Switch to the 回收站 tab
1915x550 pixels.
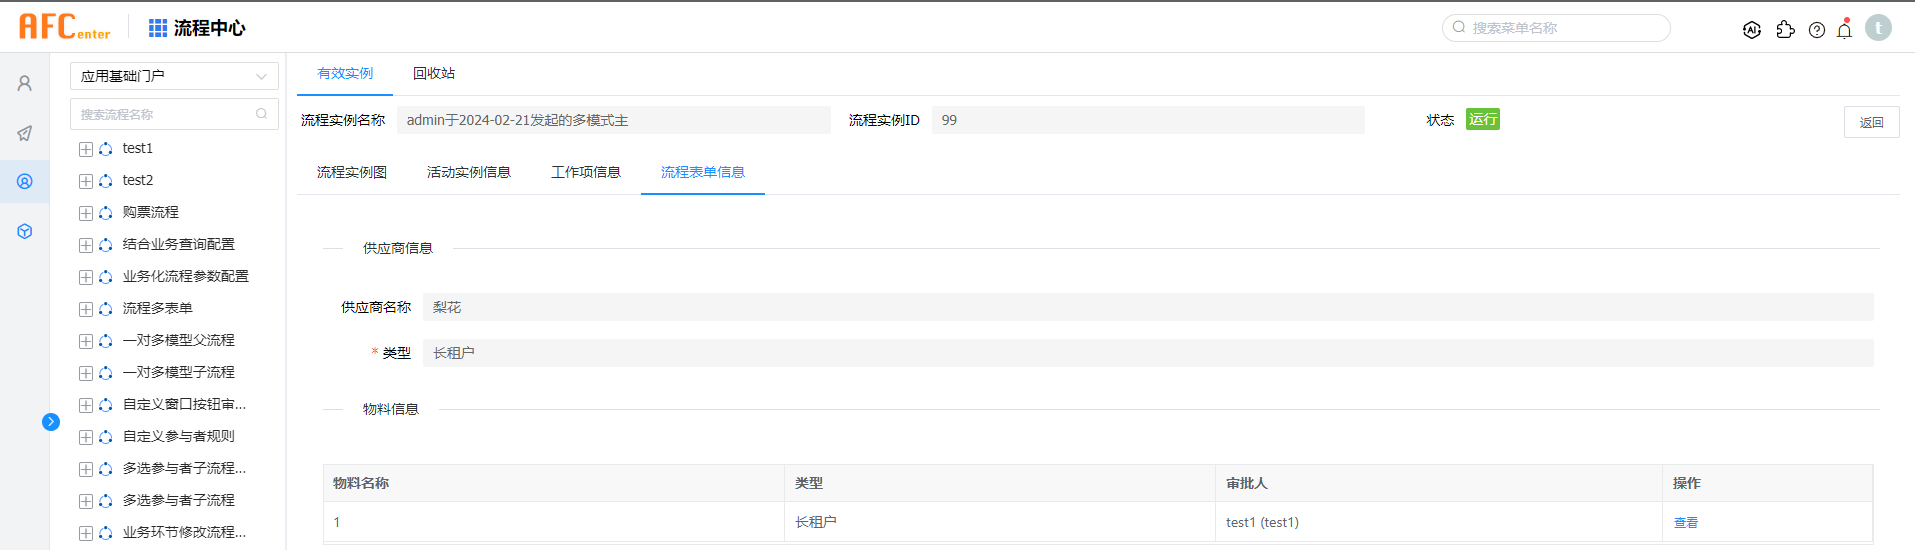pos(433,73)
